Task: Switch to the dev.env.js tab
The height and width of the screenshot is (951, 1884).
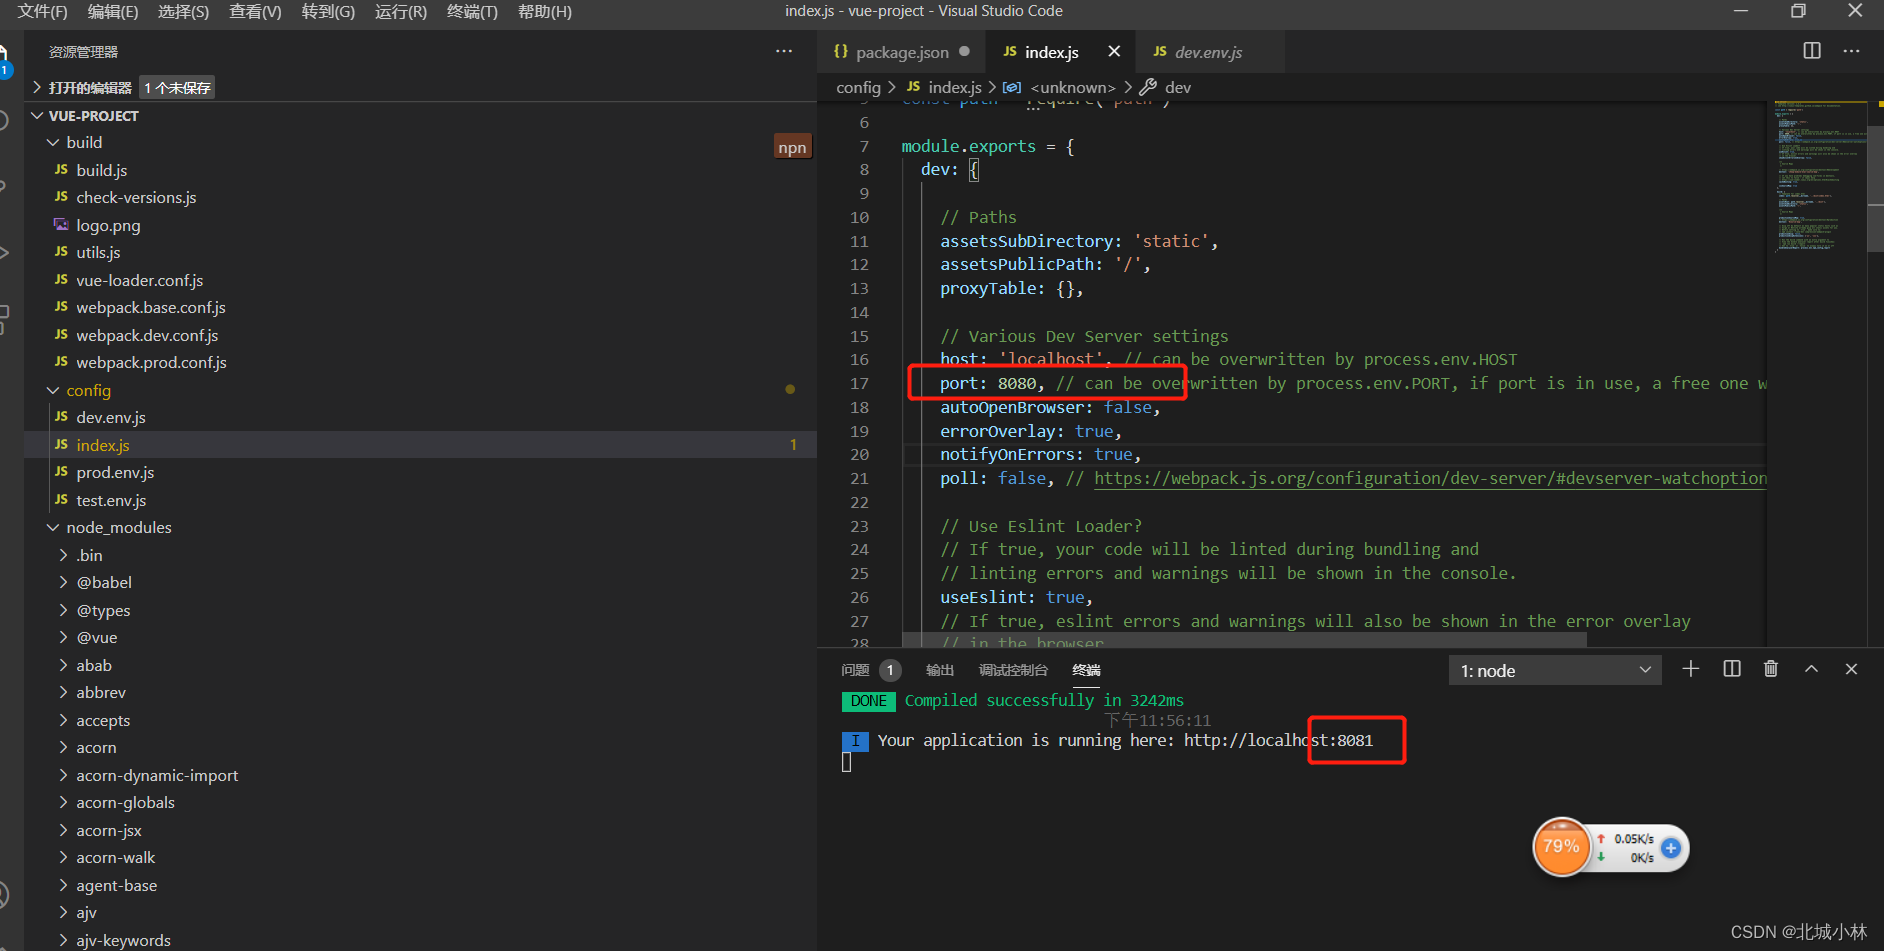Action: [x=1208, y=52]
